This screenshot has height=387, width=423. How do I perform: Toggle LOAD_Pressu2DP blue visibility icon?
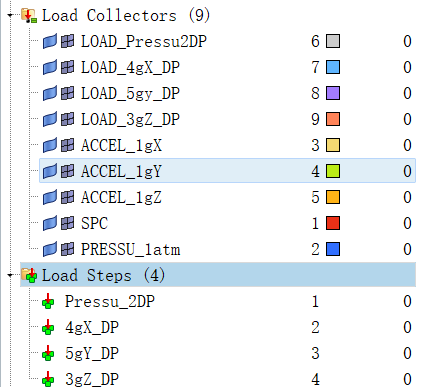pos(50,41)
